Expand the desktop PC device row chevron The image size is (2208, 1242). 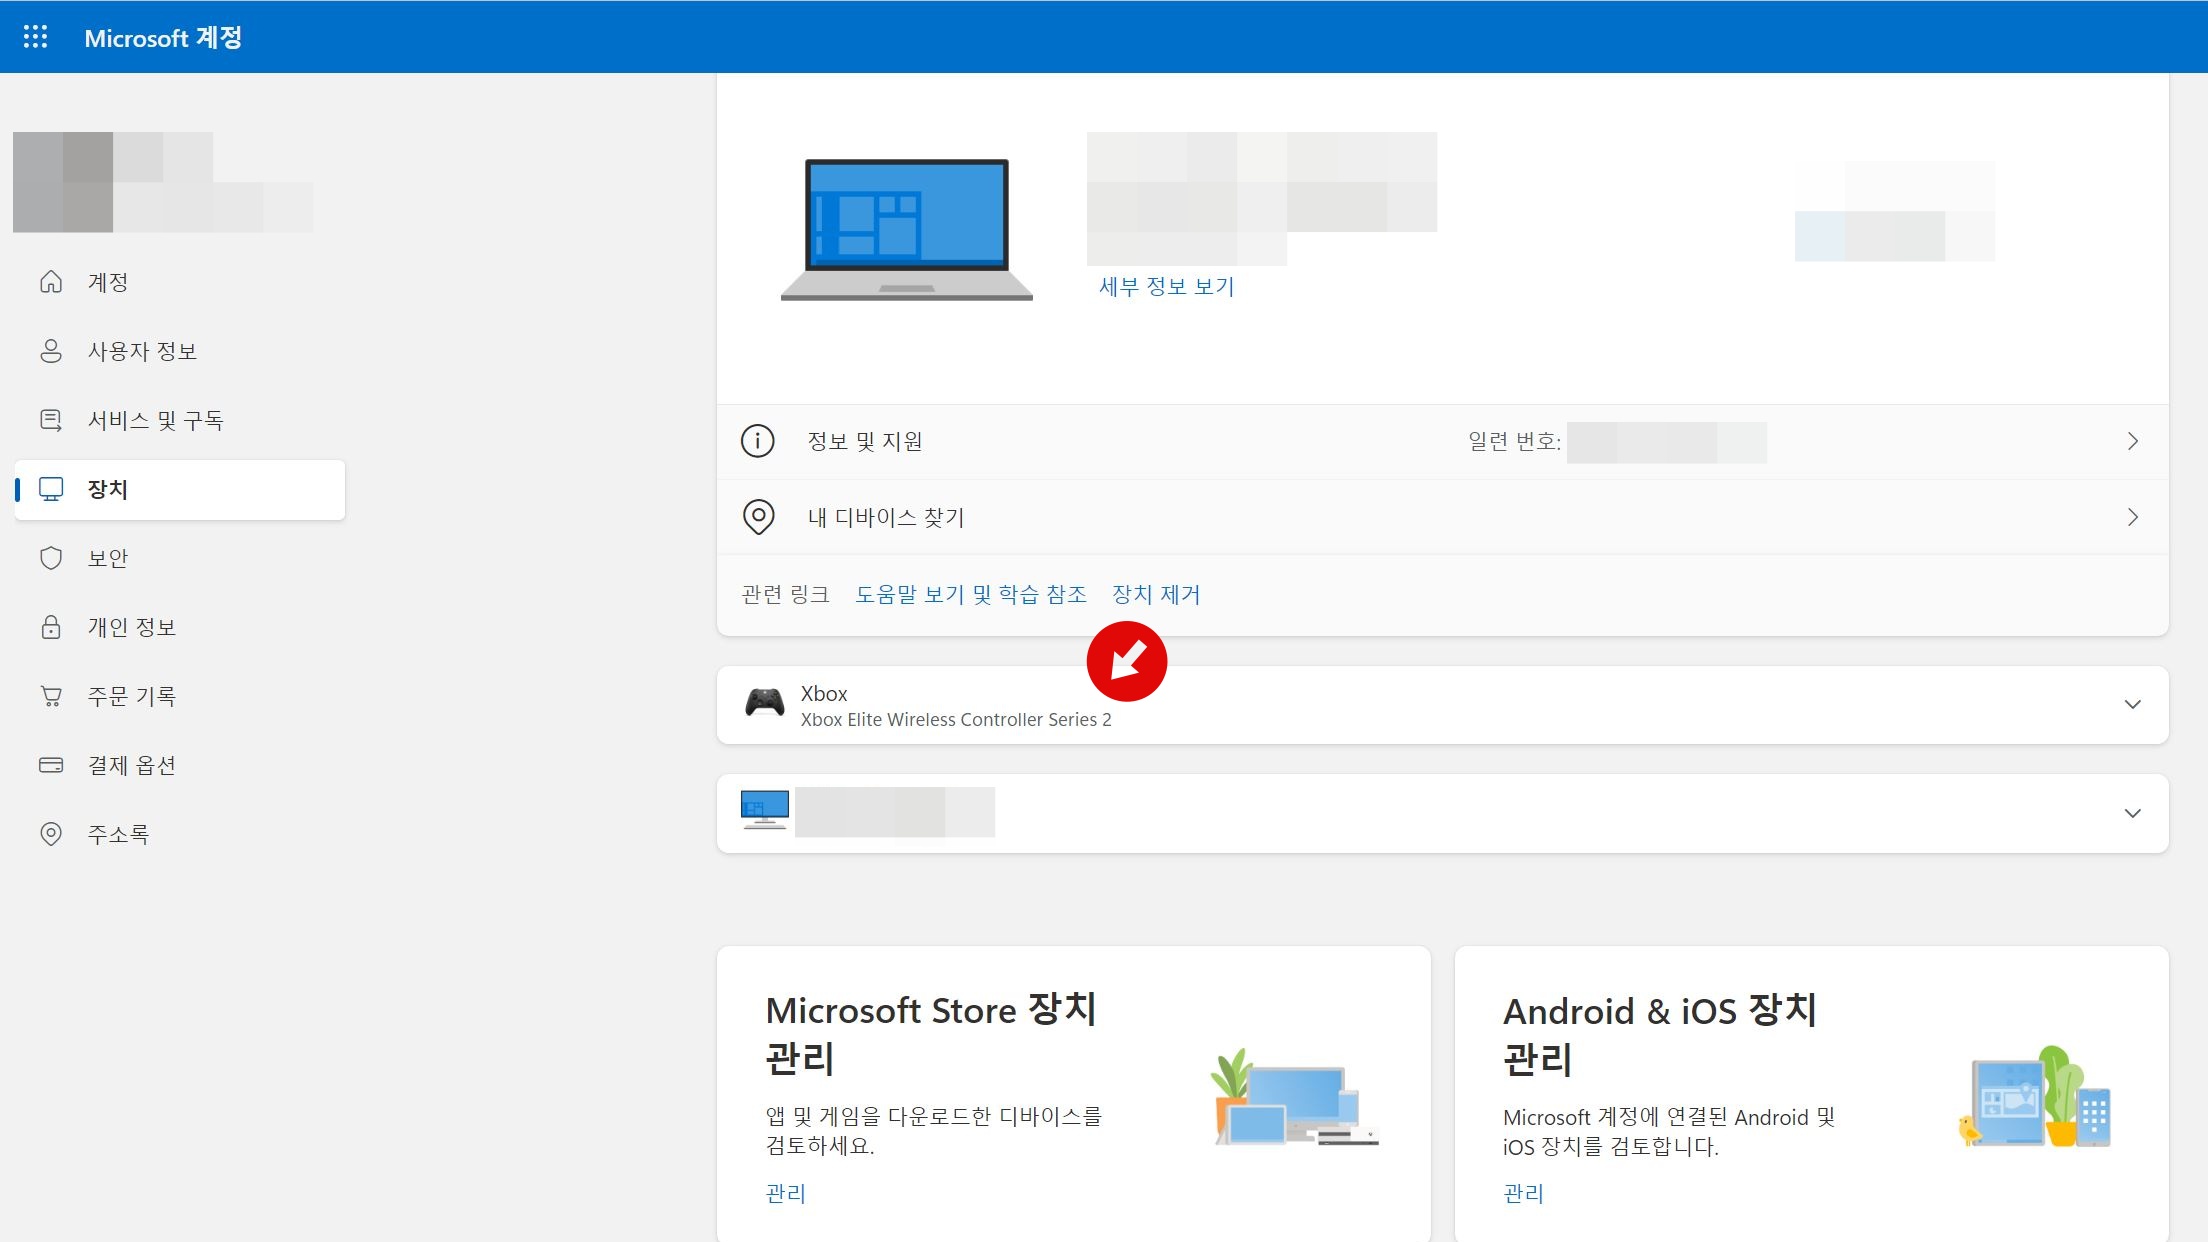2132,813
